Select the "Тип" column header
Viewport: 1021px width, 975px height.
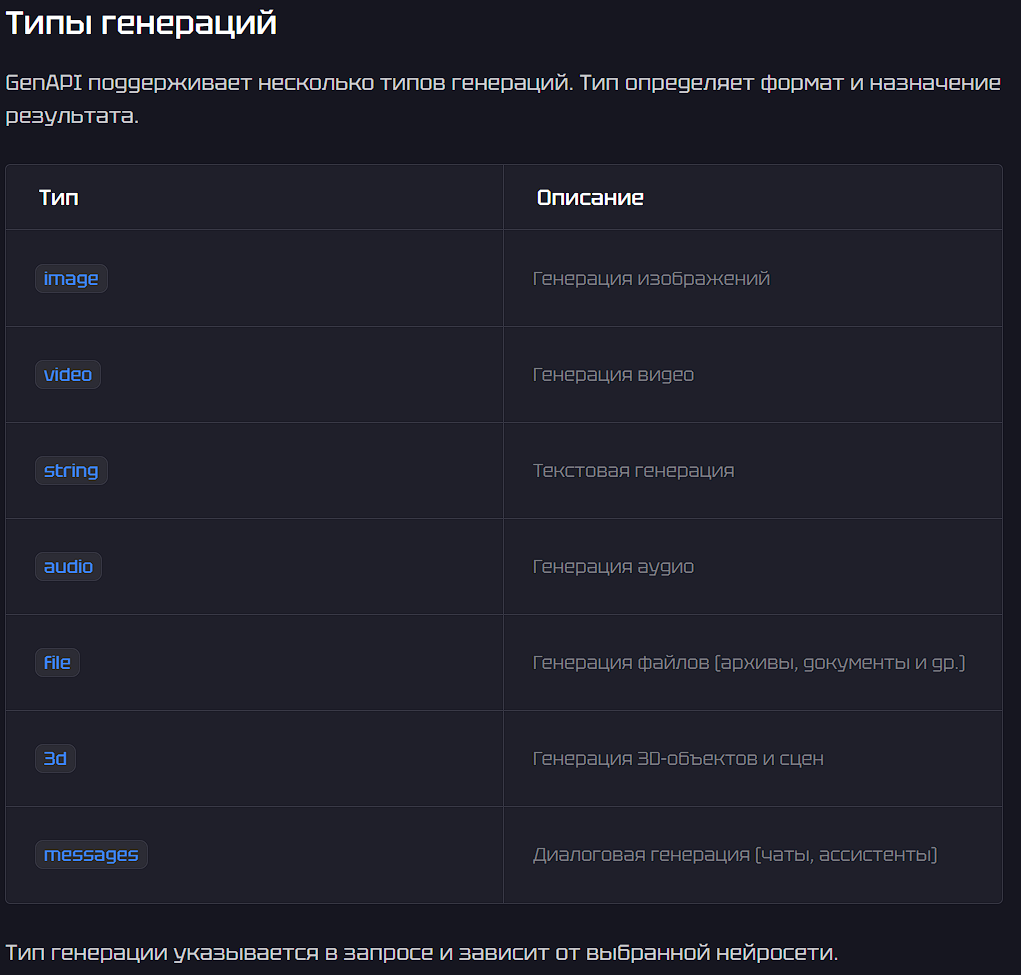point(59,197)
